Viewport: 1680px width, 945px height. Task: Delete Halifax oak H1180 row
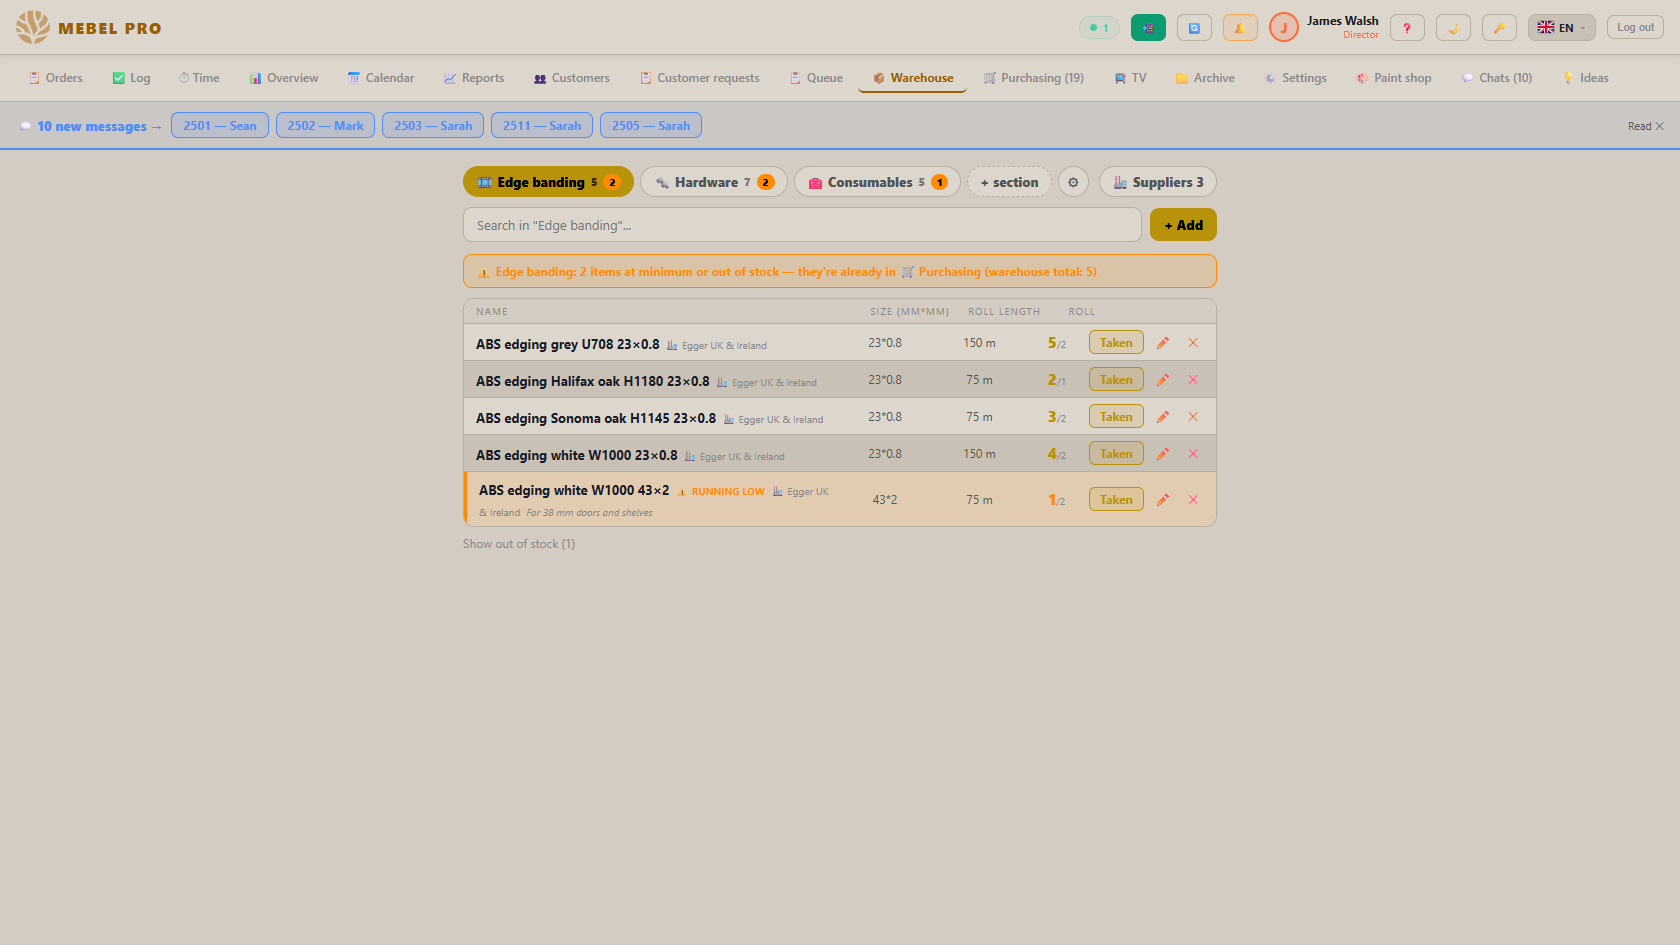coord(1193,380)
